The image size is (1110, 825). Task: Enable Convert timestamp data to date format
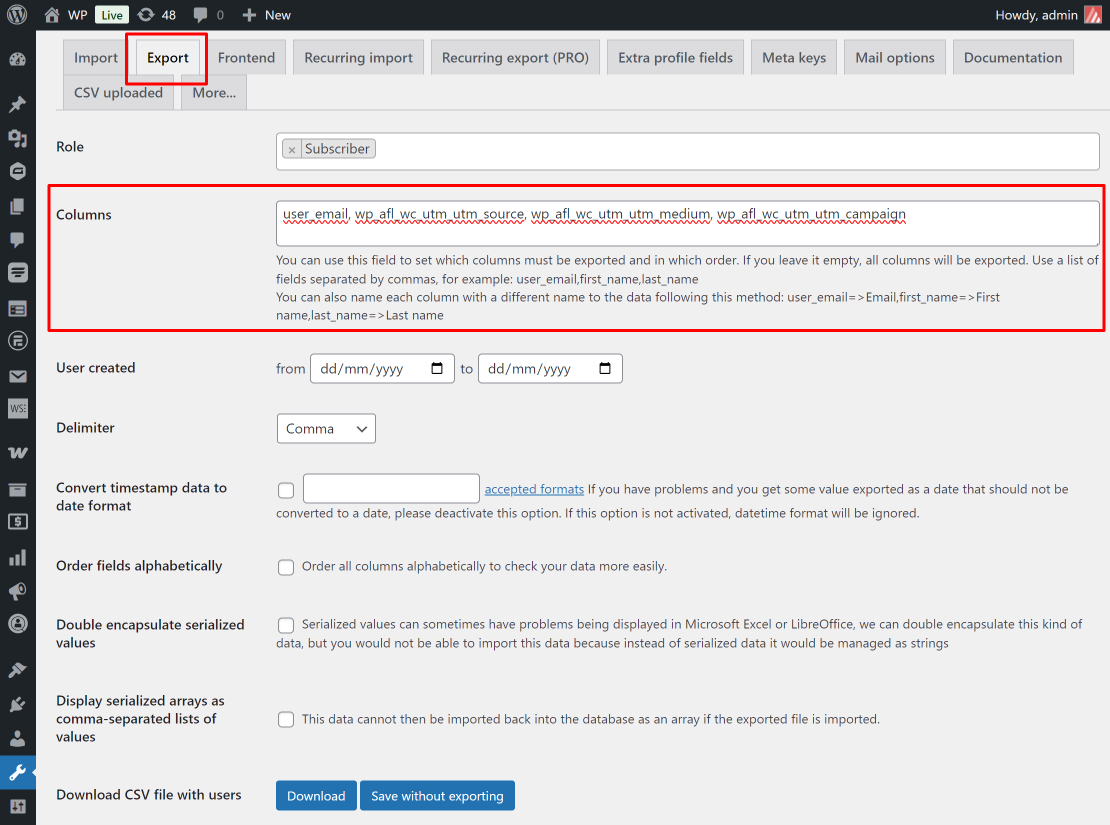pyautogui.click(x=286, y=489)
